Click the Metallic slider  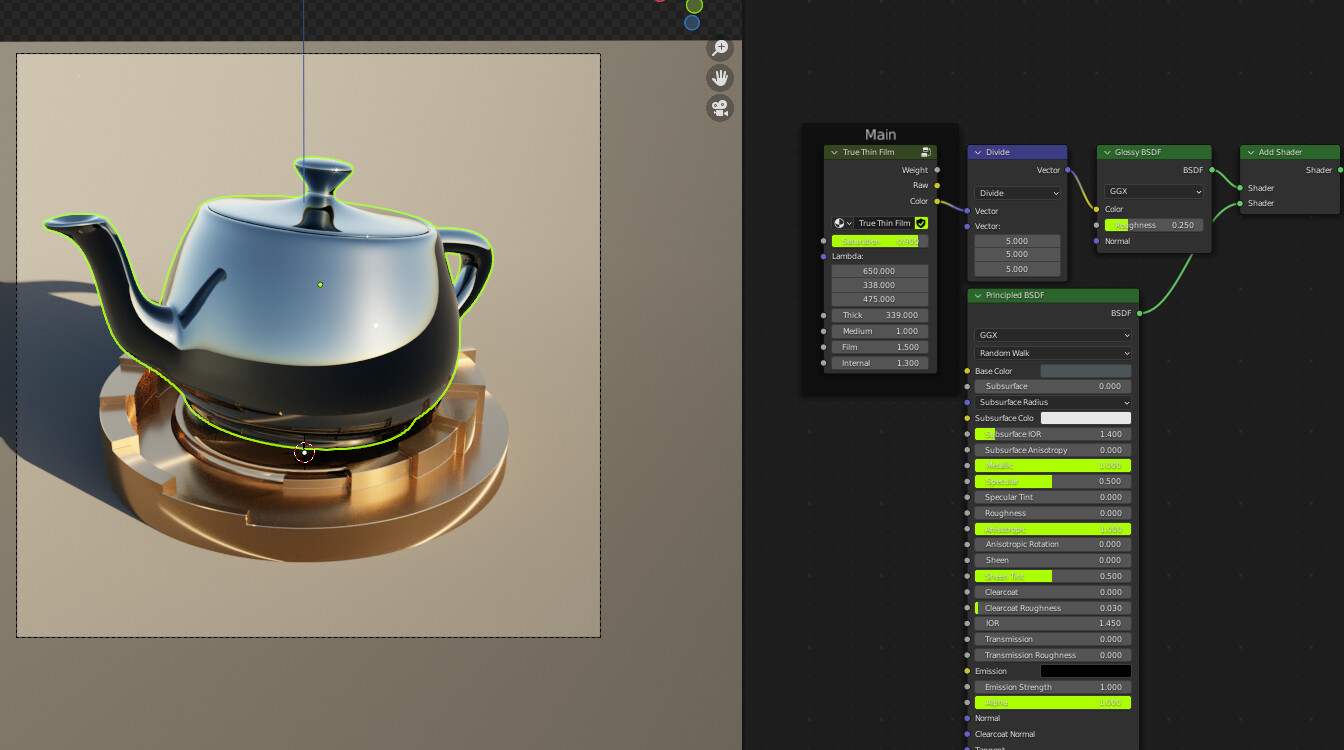click(x=1053, y=466)
